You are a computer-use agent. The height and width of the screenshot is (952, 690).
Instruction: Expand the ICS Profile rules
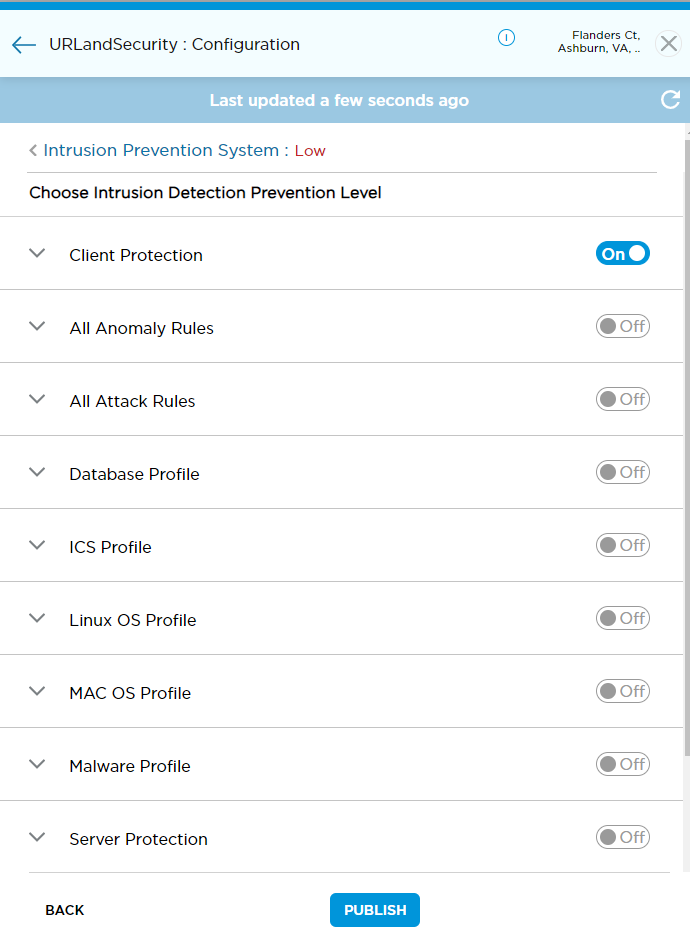37,545
